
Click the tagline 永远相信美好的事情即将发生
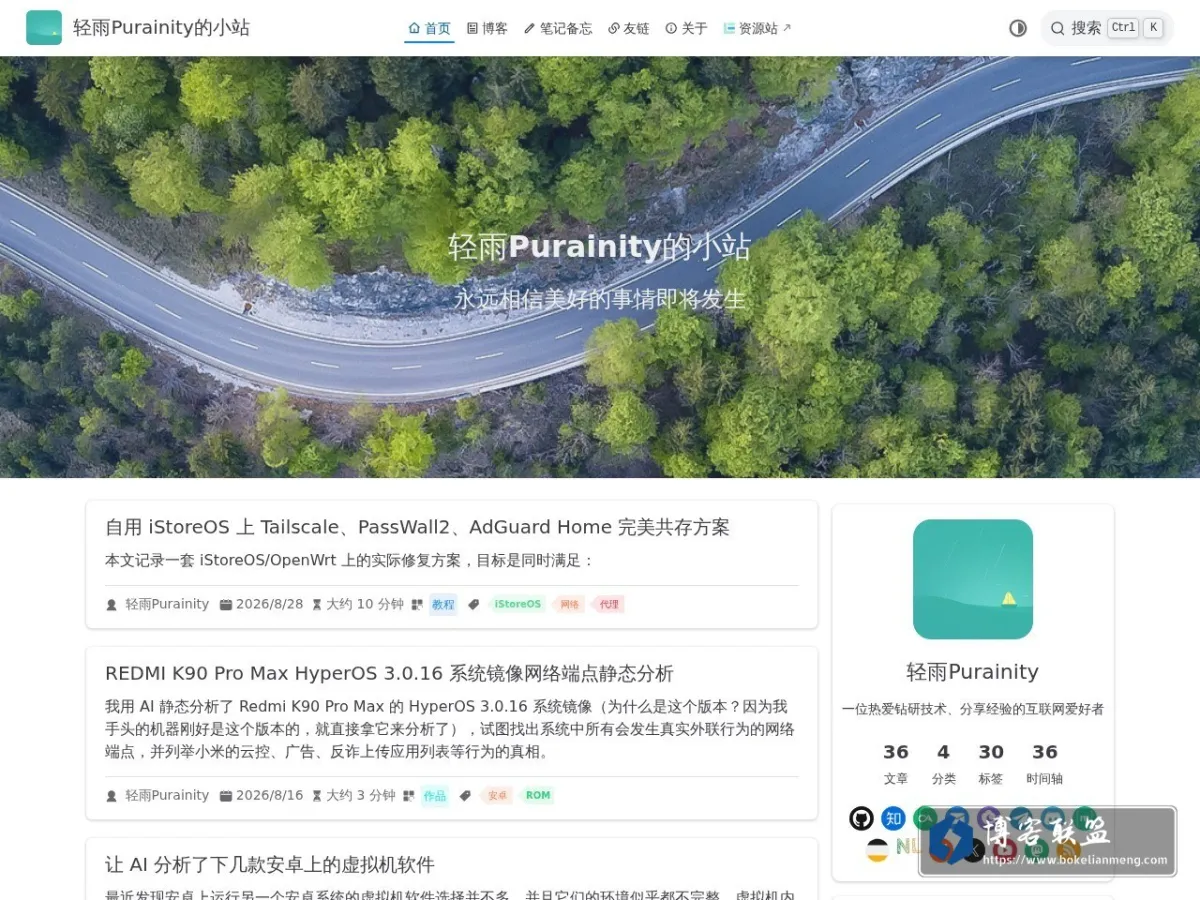pyautogui.click(x=600, y=299)
